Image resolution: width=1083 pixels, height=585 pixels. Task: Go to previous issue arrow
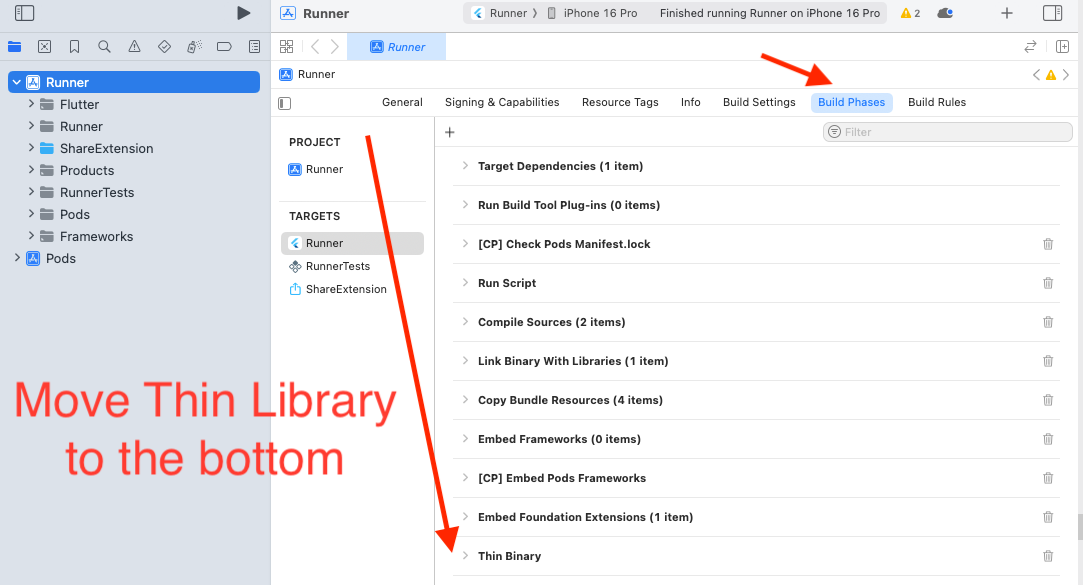tap(1035, 75)
